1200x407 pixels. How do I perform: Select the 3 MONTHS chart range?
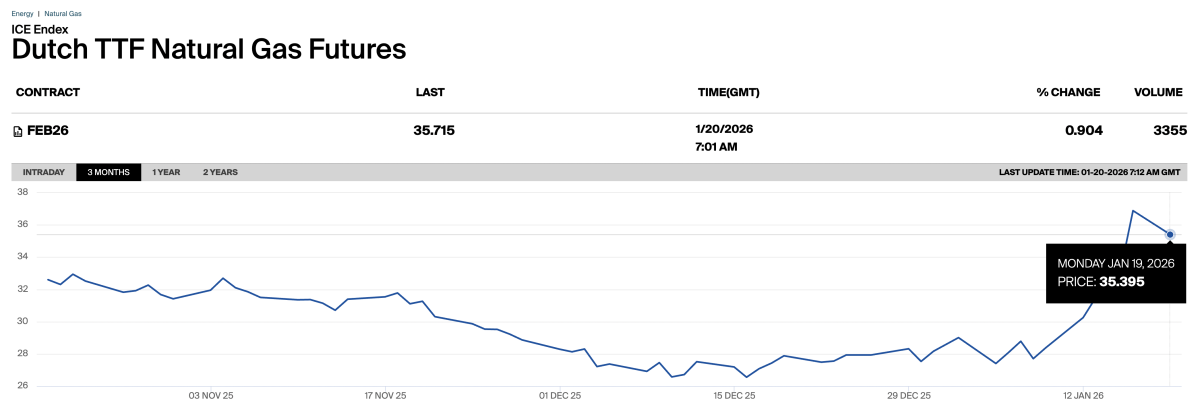coord(109,172)
